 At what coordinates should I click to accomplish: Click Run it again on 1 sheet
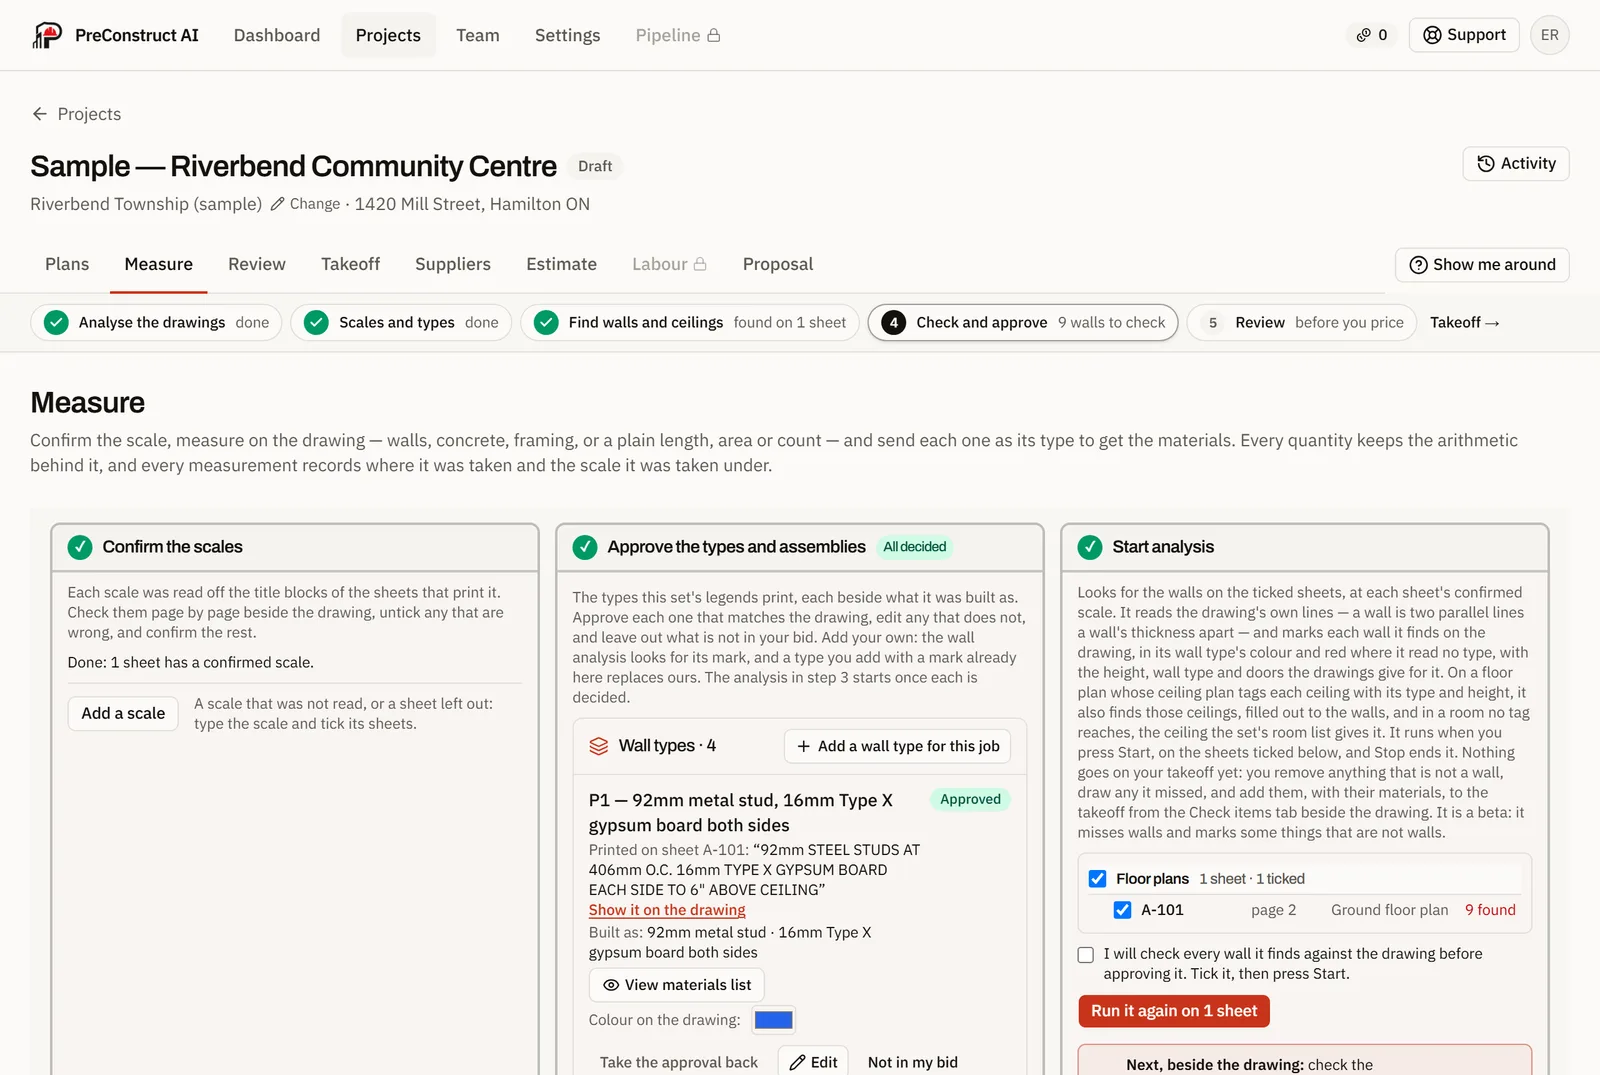coord(1174,1011)
